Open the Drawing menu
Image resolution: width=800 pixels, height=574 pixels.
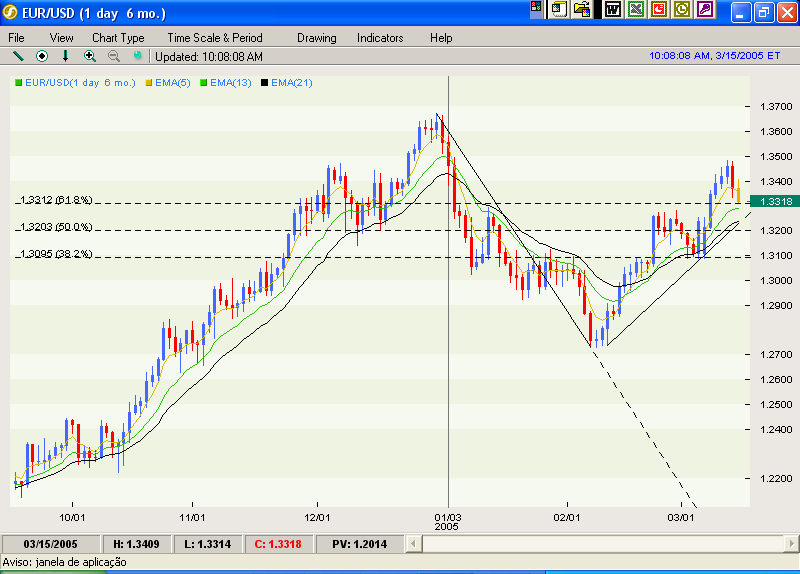[x=316, y=37]
